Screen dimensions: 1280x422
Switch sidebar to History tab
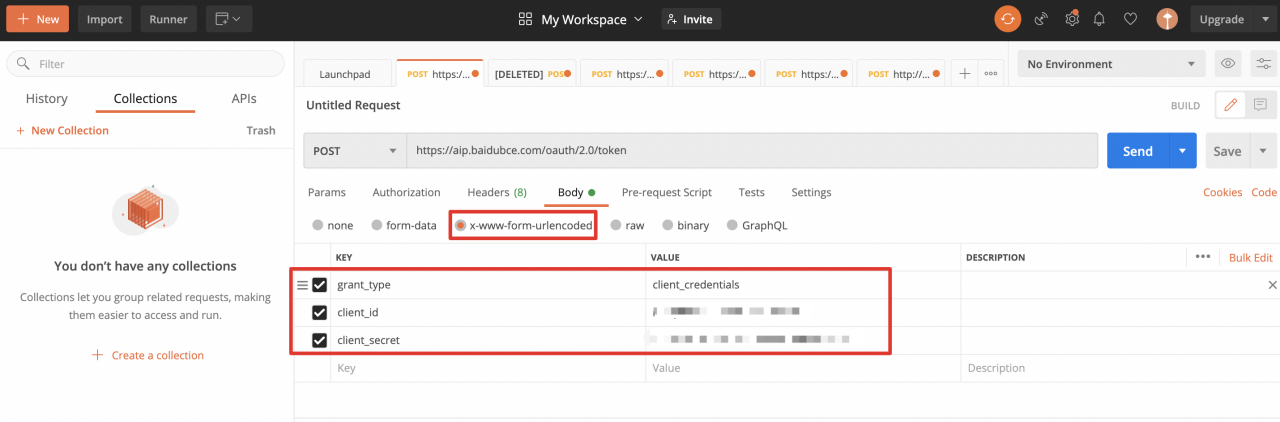point(47,98)
